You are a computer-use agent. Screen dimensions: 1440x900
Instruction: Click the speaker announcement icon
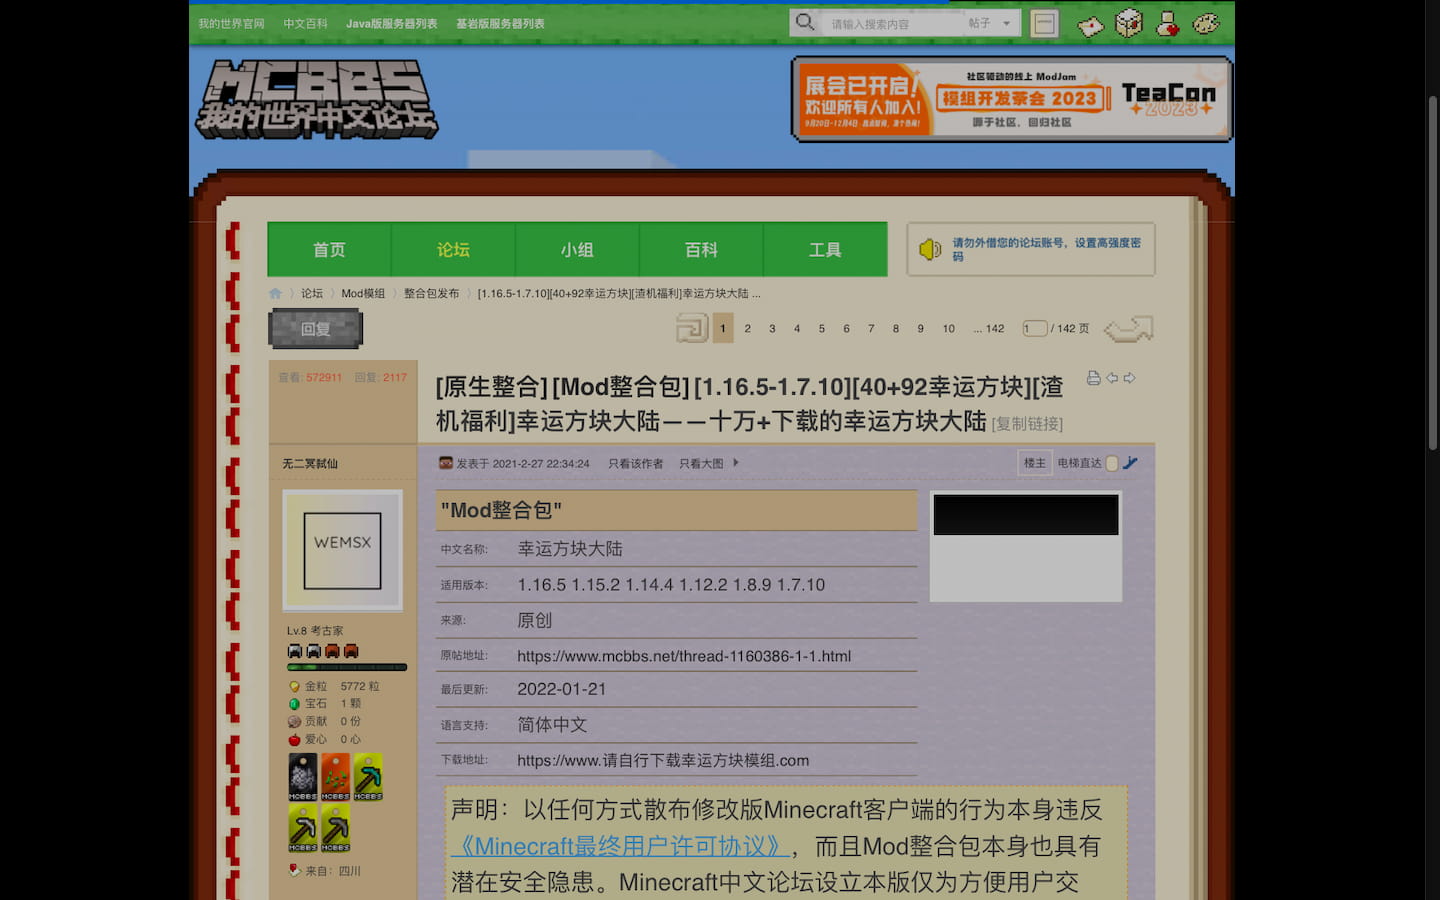point(930,249)
